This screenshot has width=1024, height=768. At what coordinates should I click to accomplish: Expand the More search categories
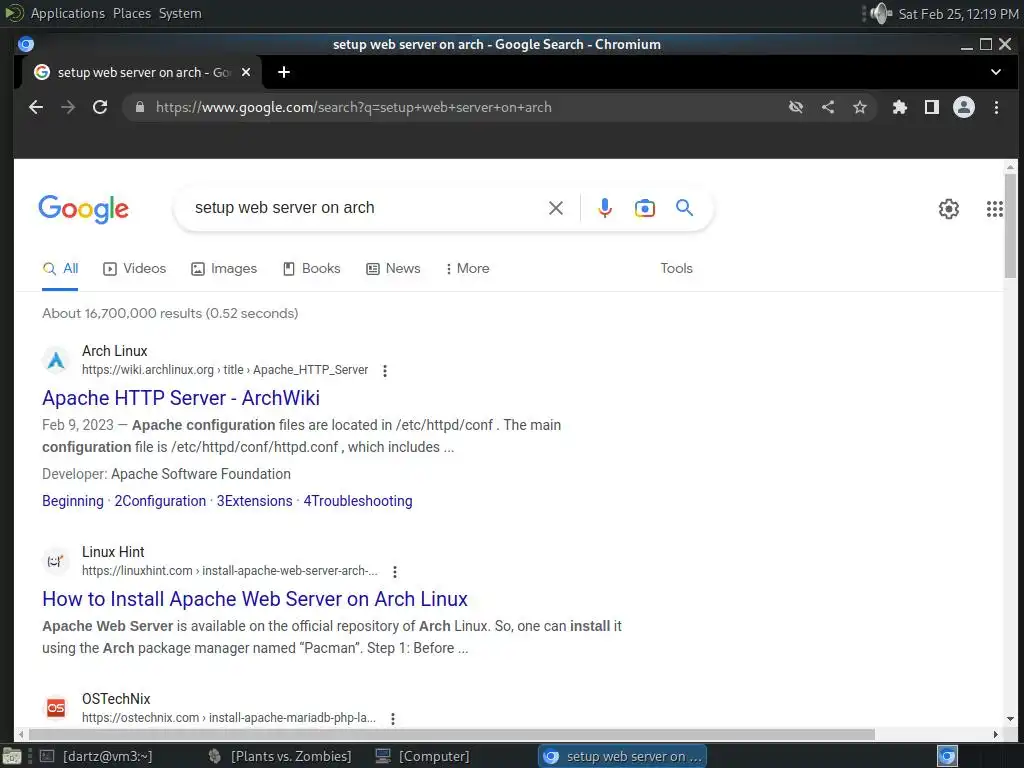pyautogui.click(x=467, y=268)
